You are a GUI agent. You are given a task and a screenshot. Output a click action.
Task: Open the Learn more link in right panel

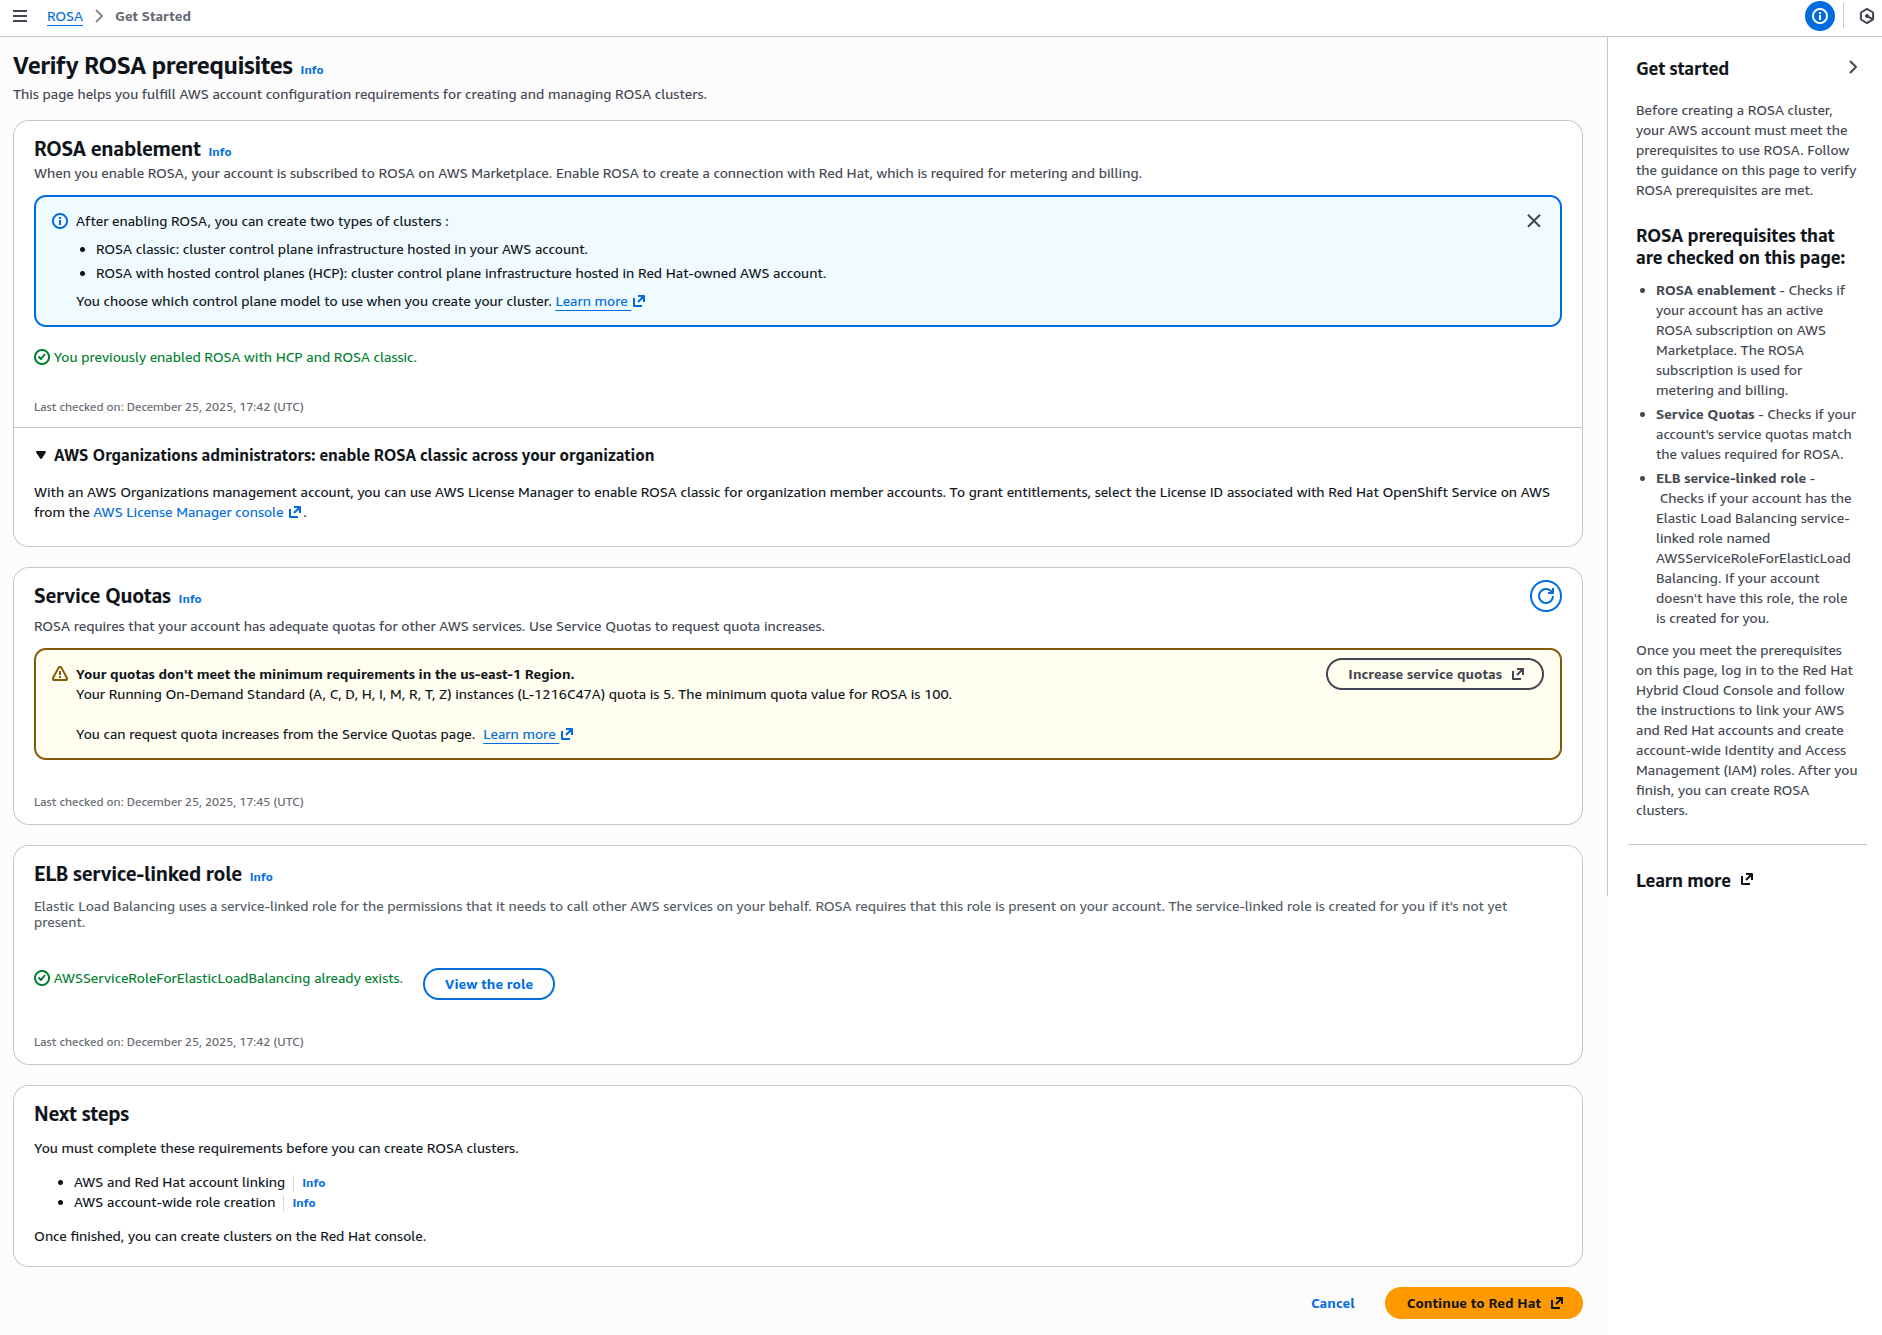(1683, 880)
